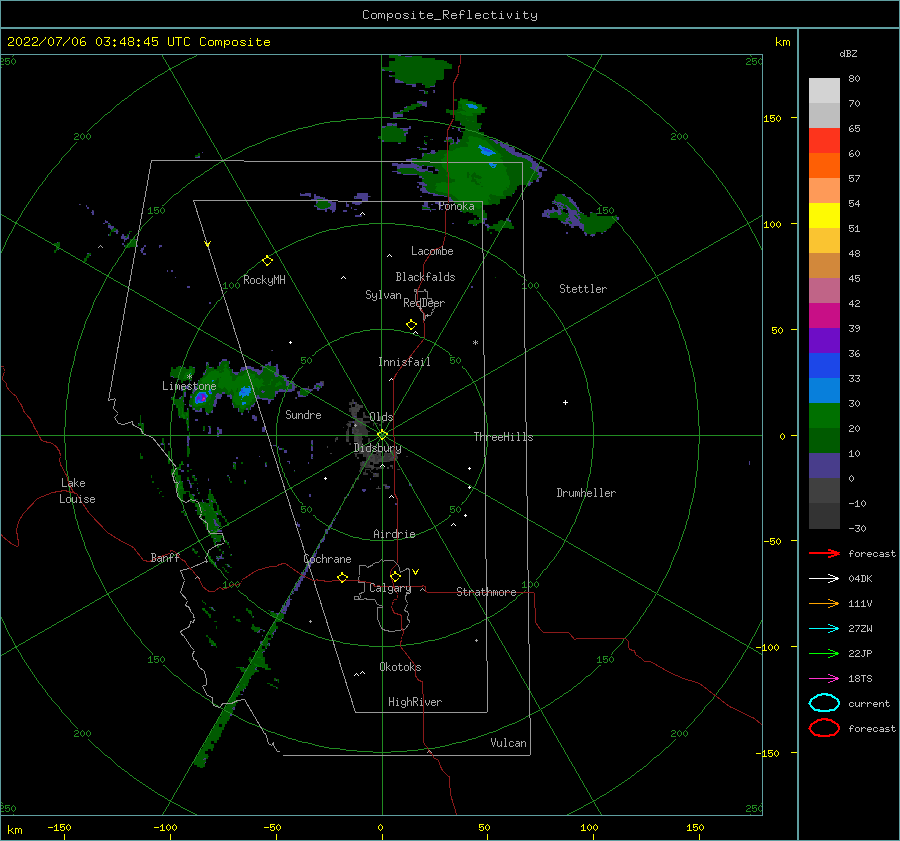The height and width of the screenshot is (841, 900).
Task: Click the Vulcan town label
Action: click(x=508, y=743)
